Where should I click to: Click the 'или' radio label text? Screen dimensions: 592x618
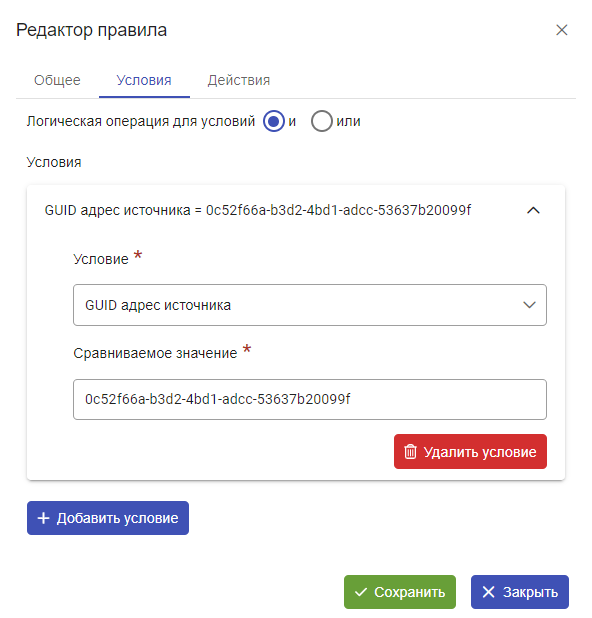click(x=348, y=121)
